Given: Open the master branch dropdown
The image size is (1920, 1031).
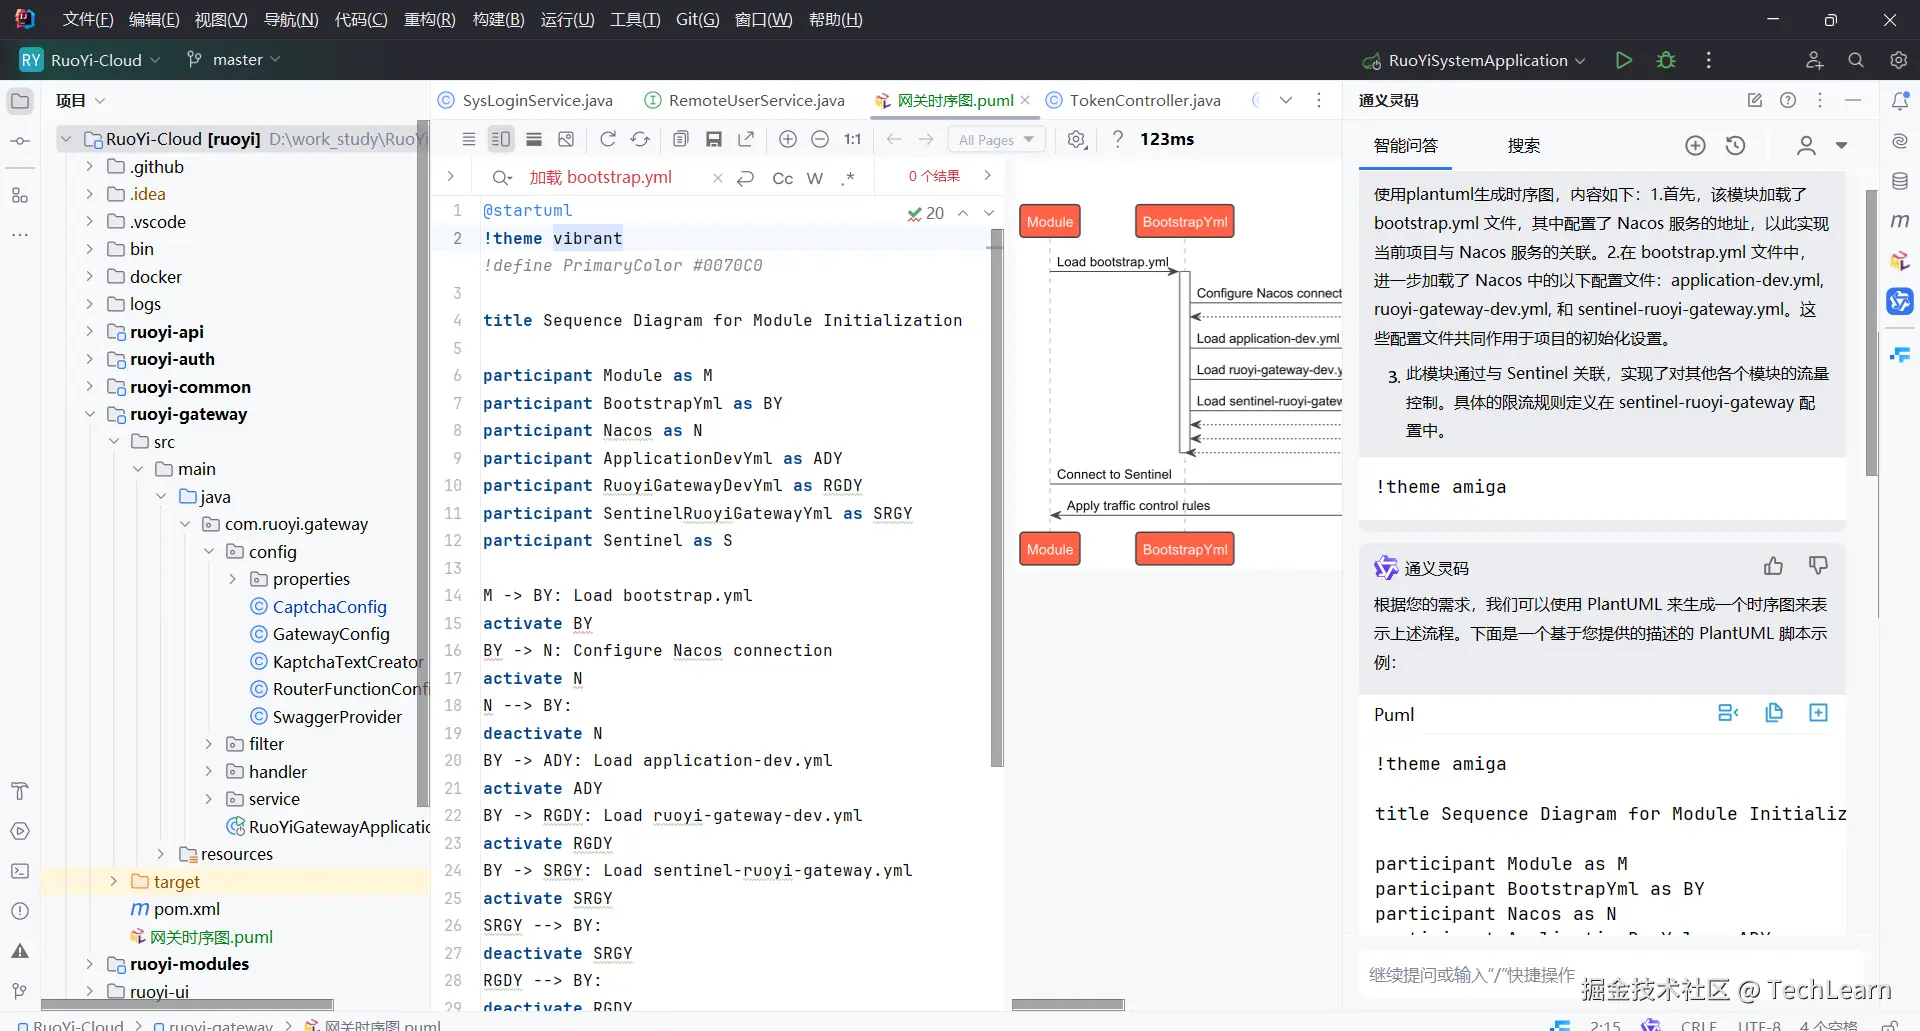Looking at the screenshot, I should tap(233, 60).
